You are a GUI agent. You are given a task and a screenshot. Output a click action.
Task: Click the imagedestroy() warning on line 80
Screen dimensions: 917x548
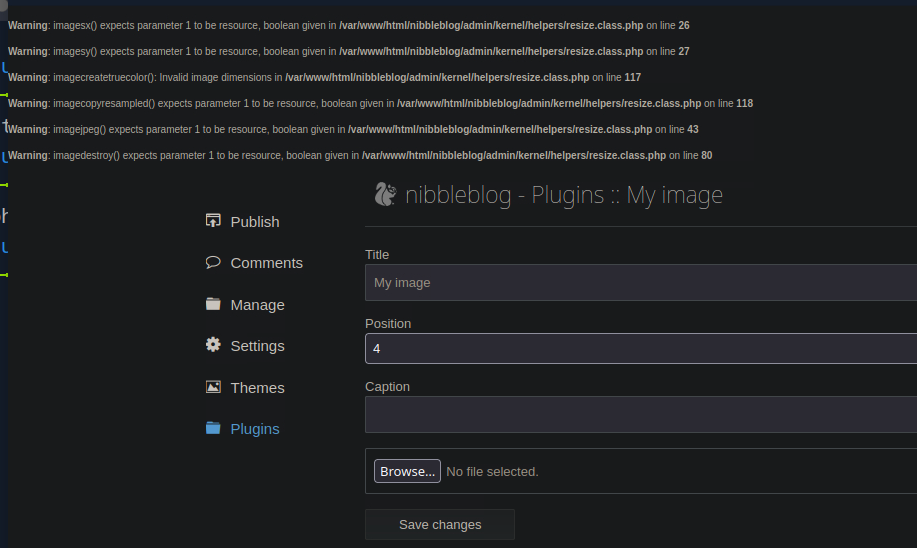[x=360, y=156]
